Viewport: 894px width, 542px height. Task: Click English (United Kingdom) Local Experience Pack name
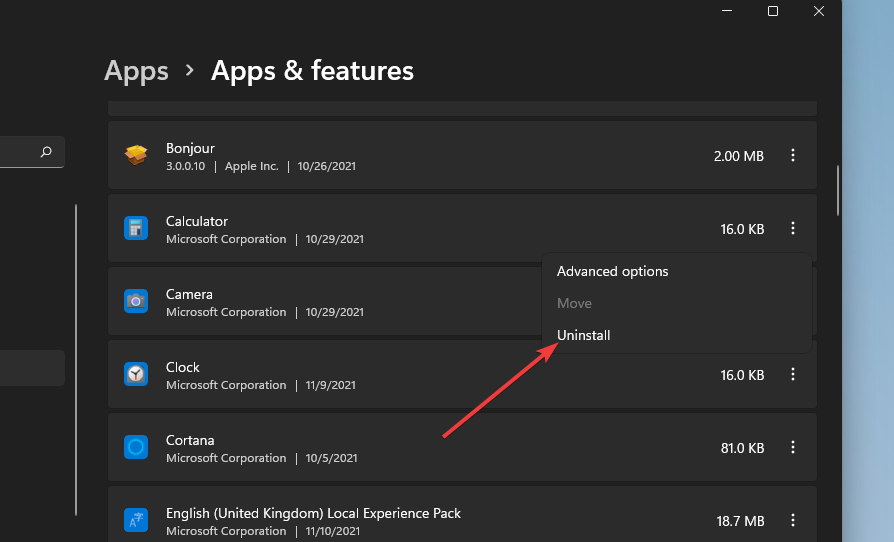click(x=313, y=513)
